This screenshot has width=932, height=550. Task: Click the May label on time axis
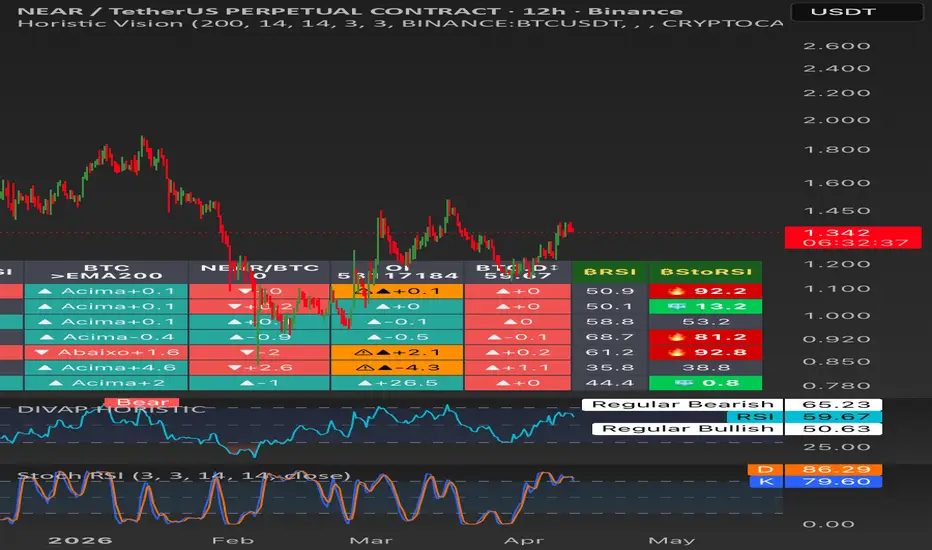(x=672, y=540)
